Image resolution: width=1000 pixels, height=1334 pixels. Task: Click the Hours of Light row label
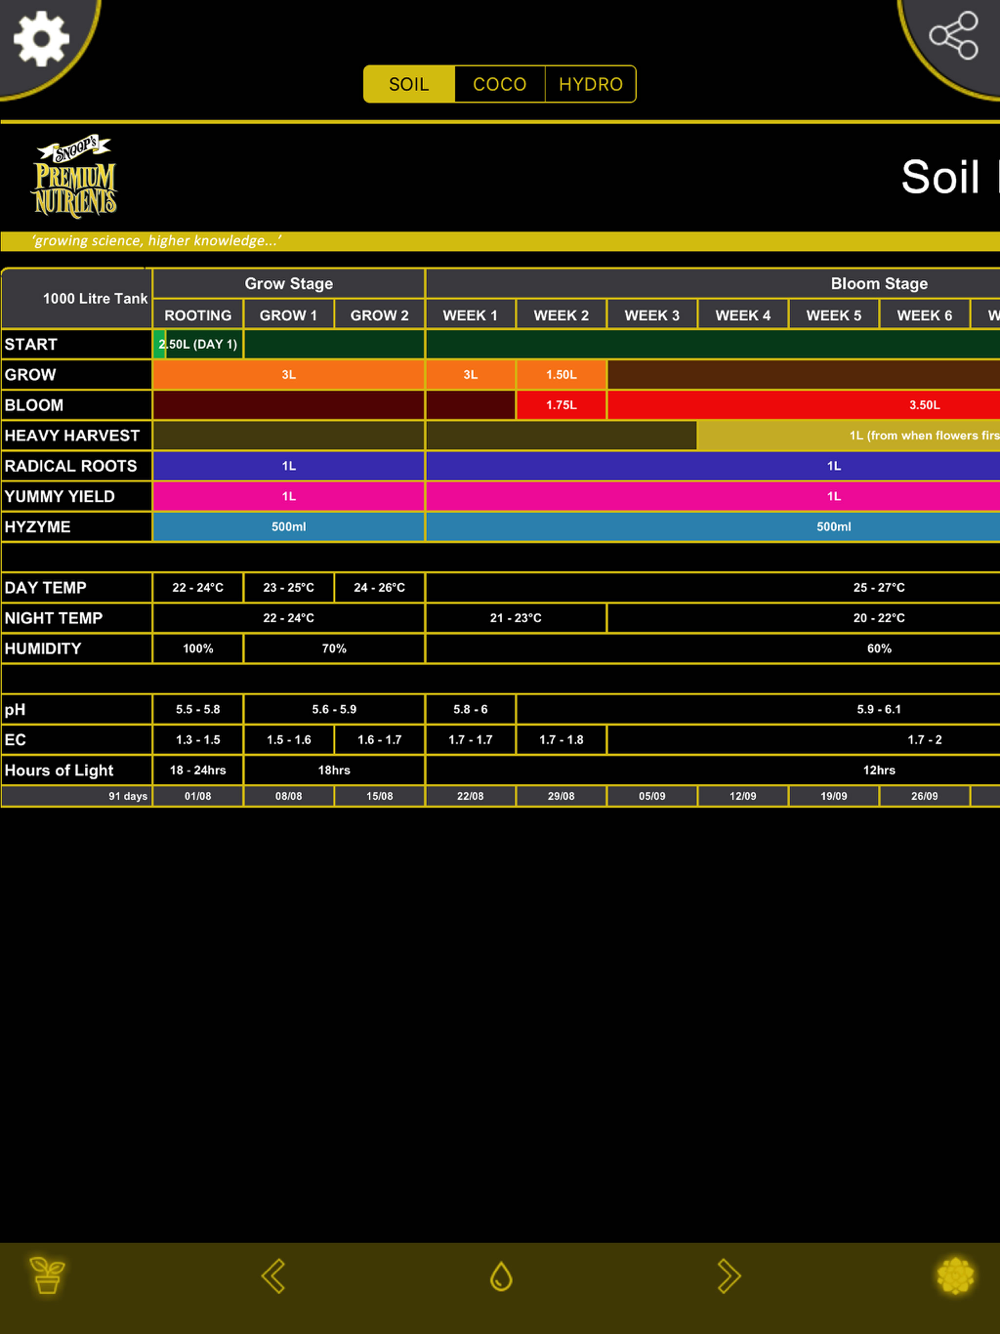coord(77,771)
